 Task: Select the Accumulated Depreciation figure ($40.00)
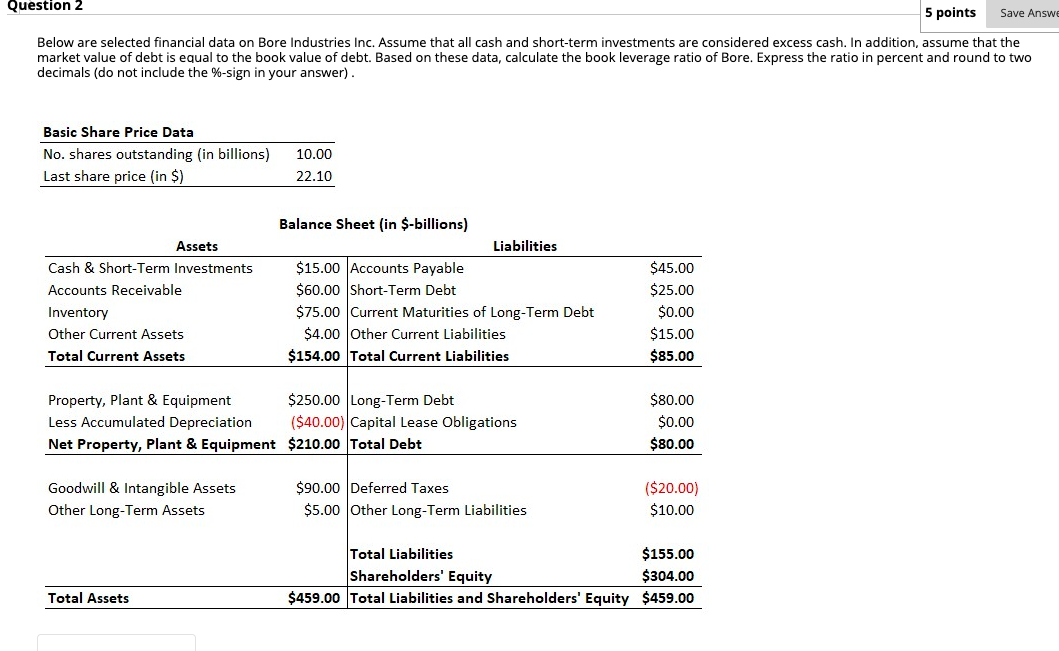click(x=318, y=422)
